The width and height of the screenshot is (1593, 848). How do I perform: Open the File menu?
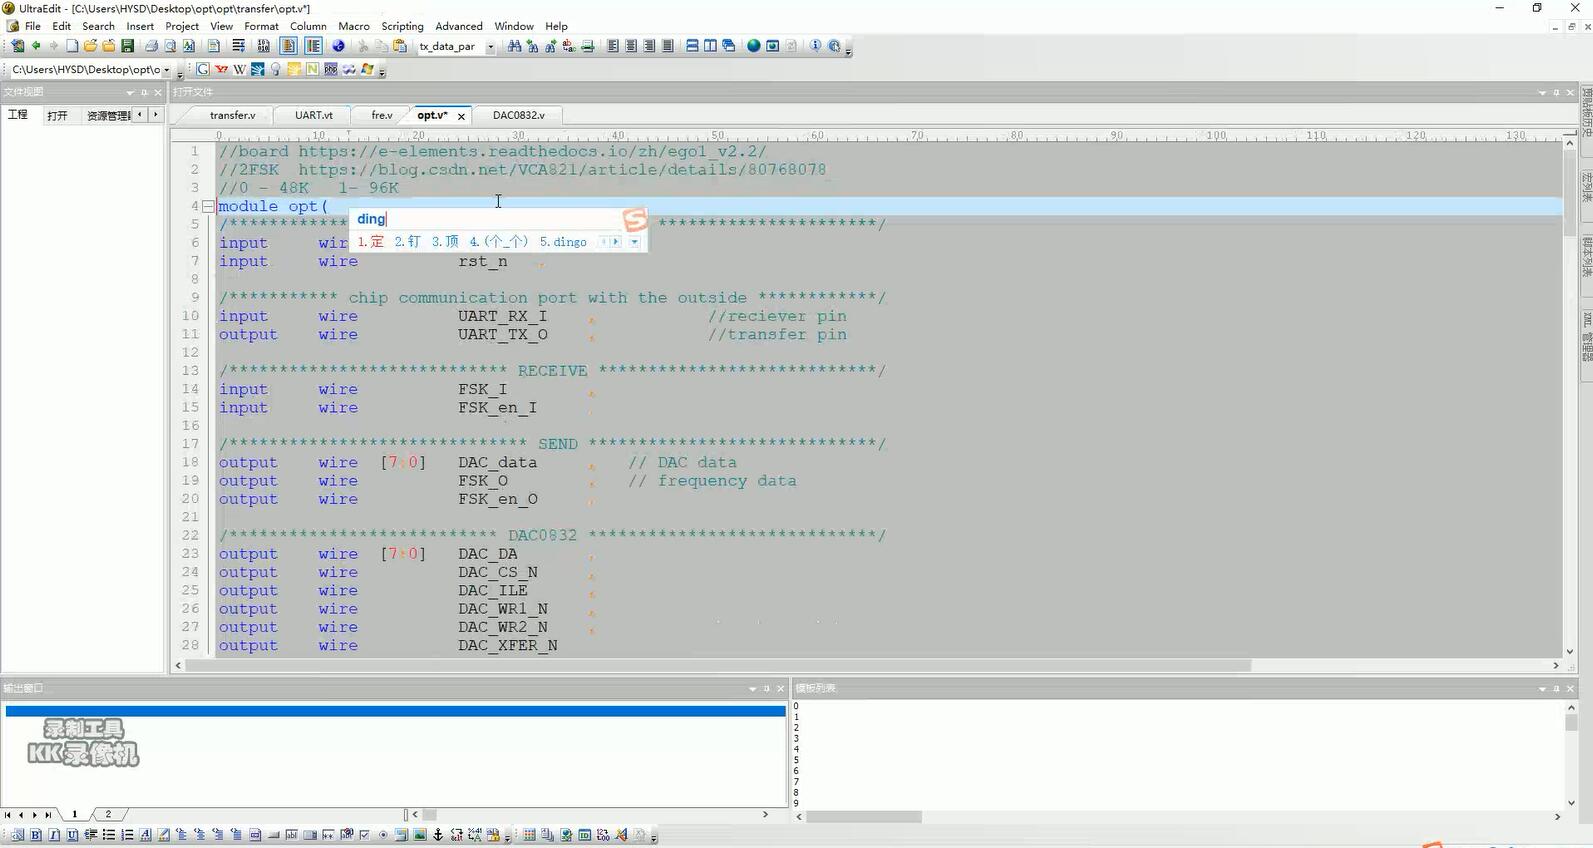[x=33, y=26]
